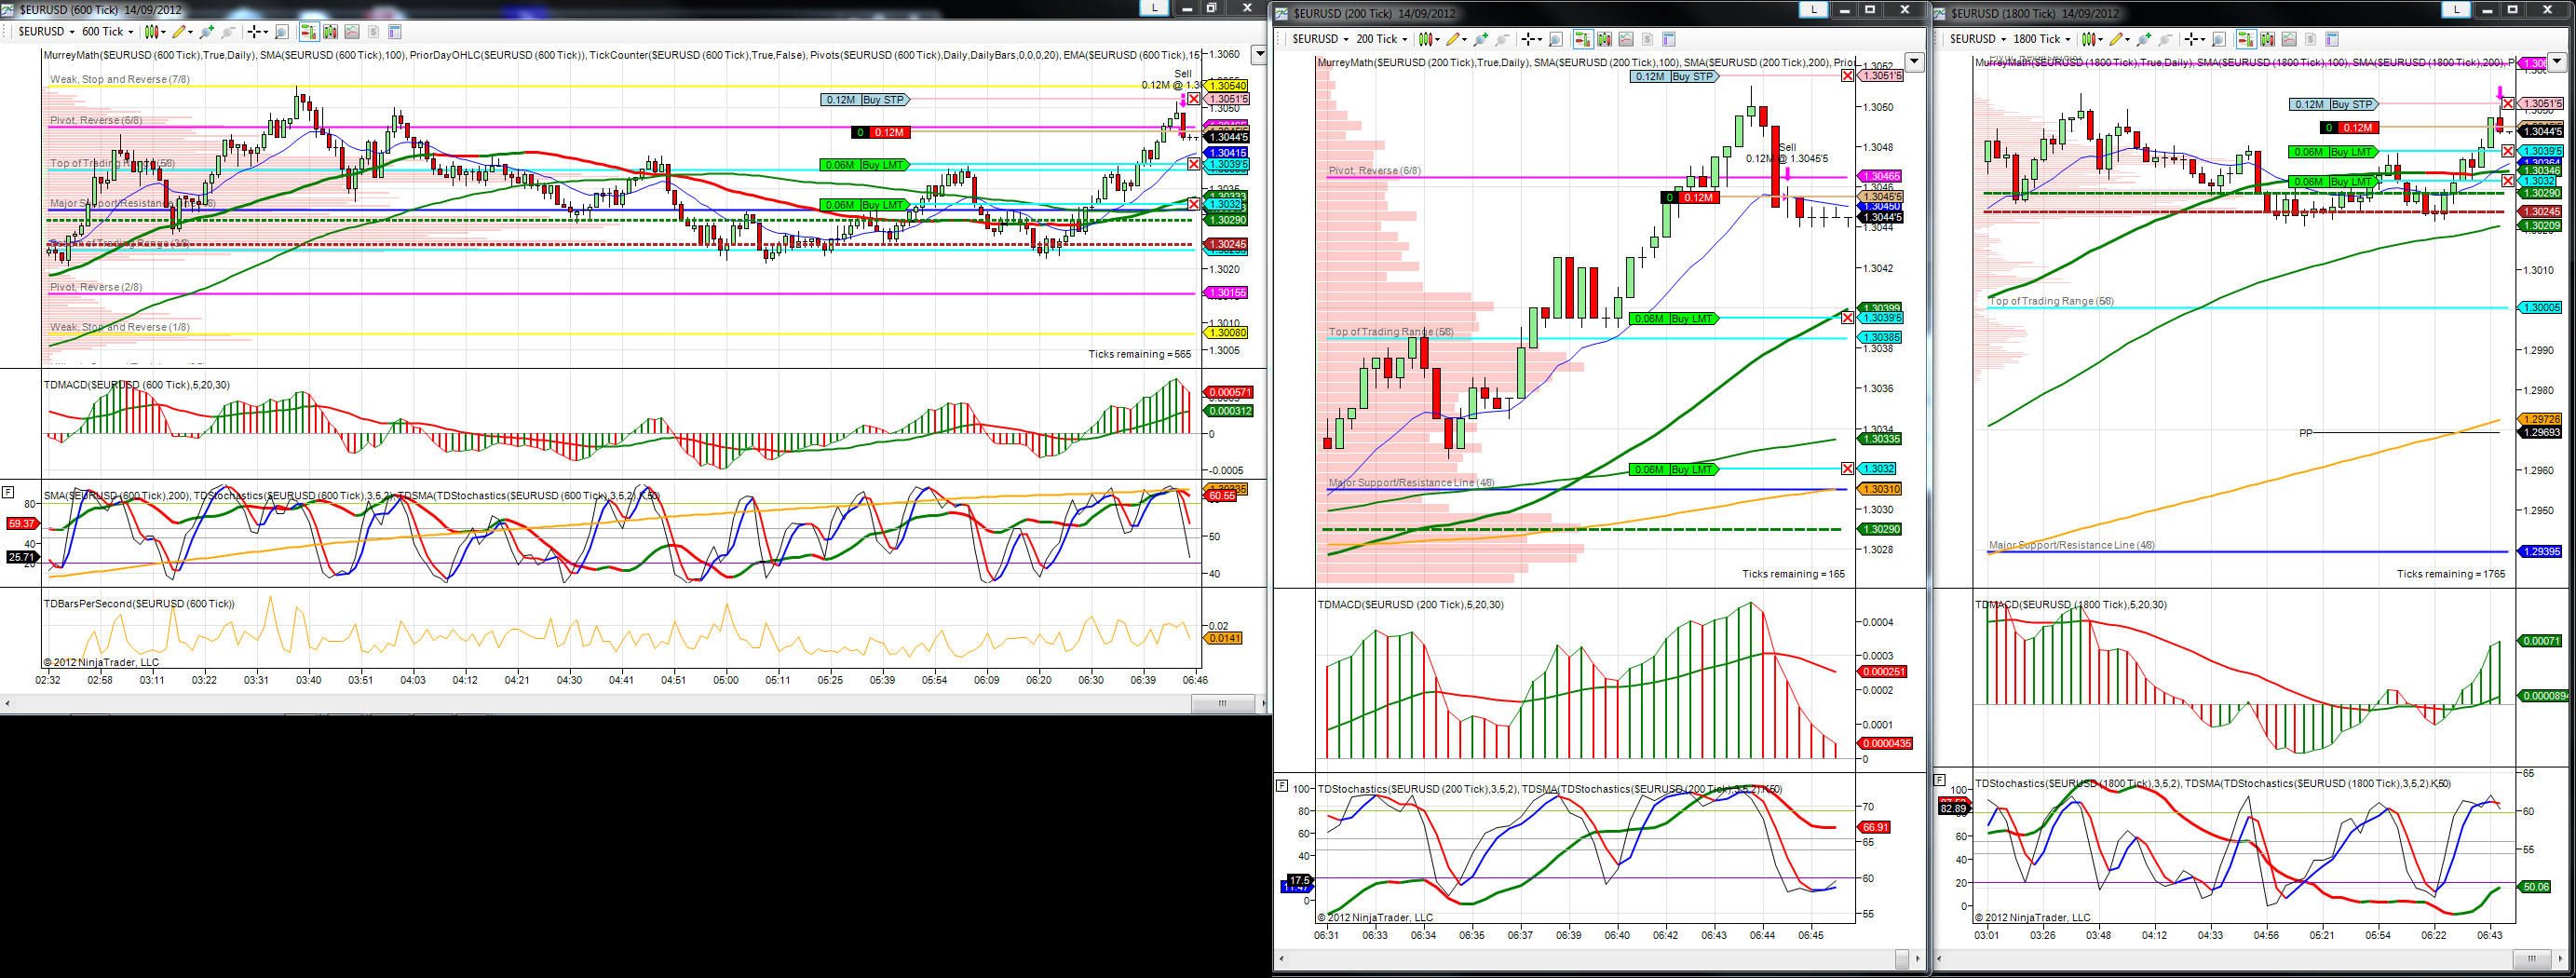Zoom in on the 600 Tick chart
The width and height of the screenshot is (2576, 978).
tap(207, 32)
